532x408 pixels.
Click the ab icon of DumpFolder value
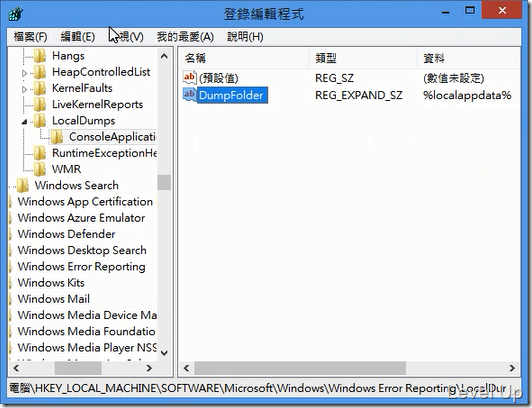(x=189, y=95)
